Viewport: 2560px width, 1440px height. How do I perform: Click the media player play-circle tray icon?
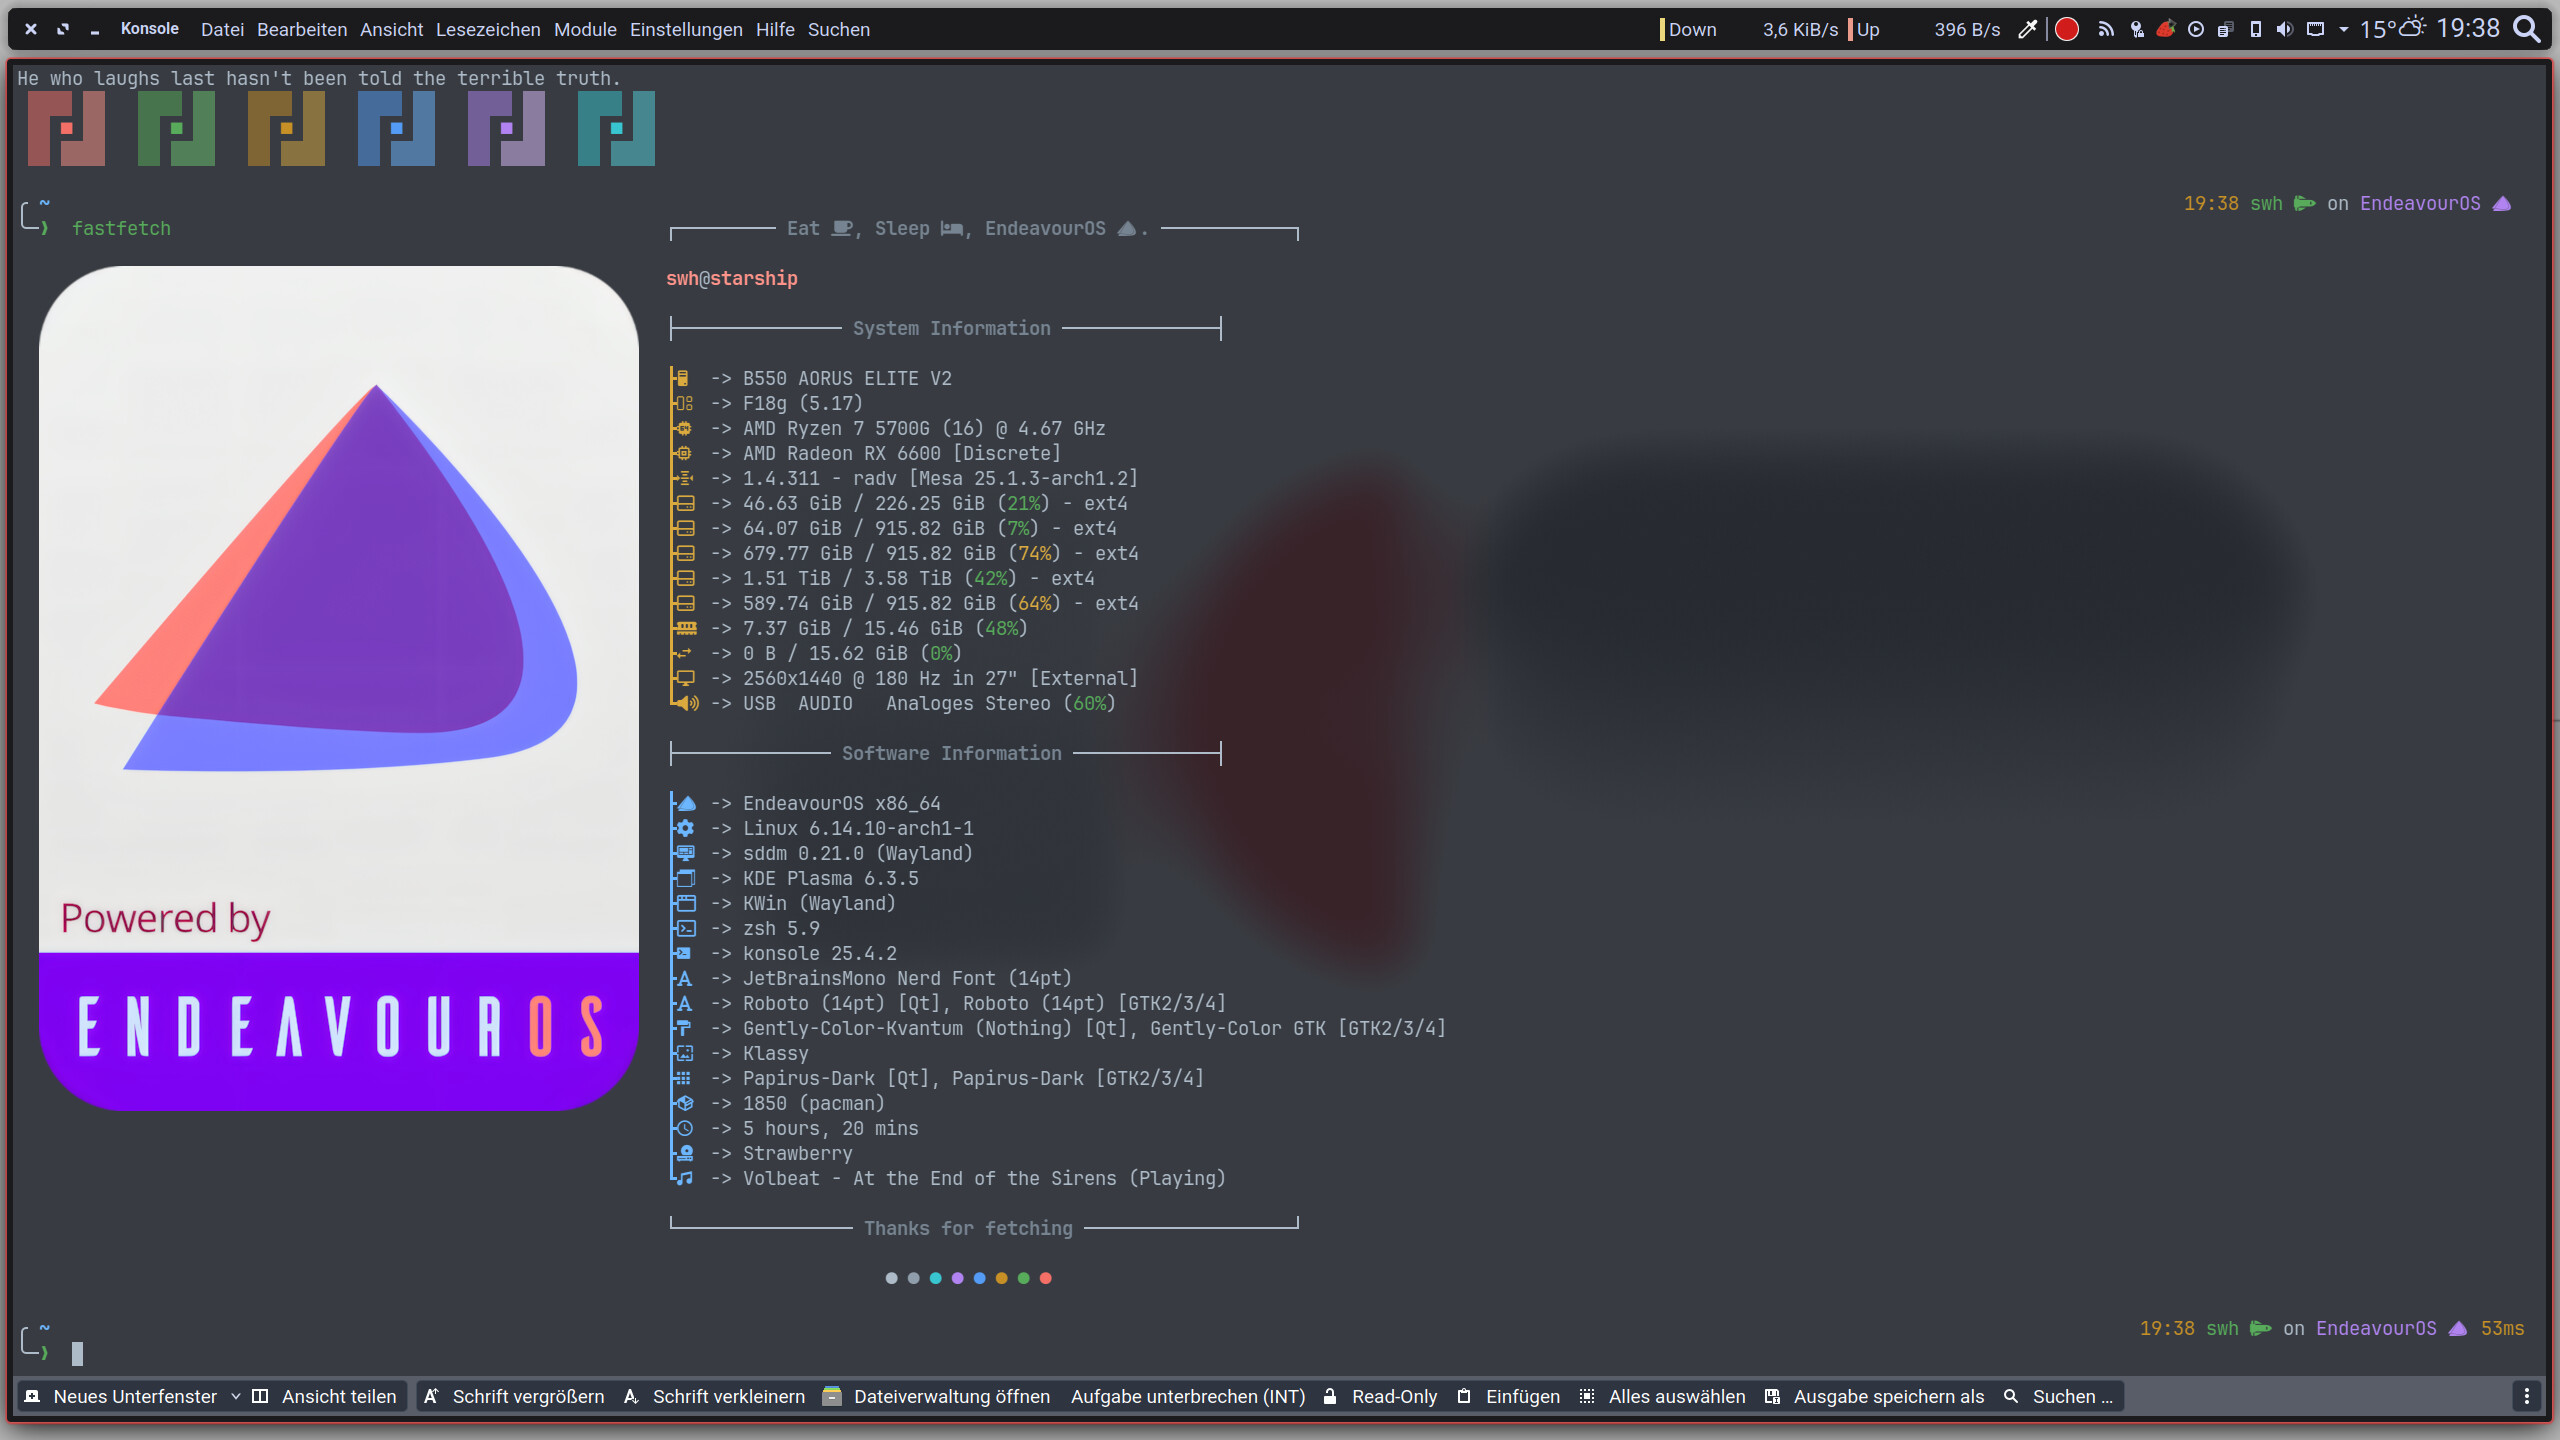point(2195,29)
